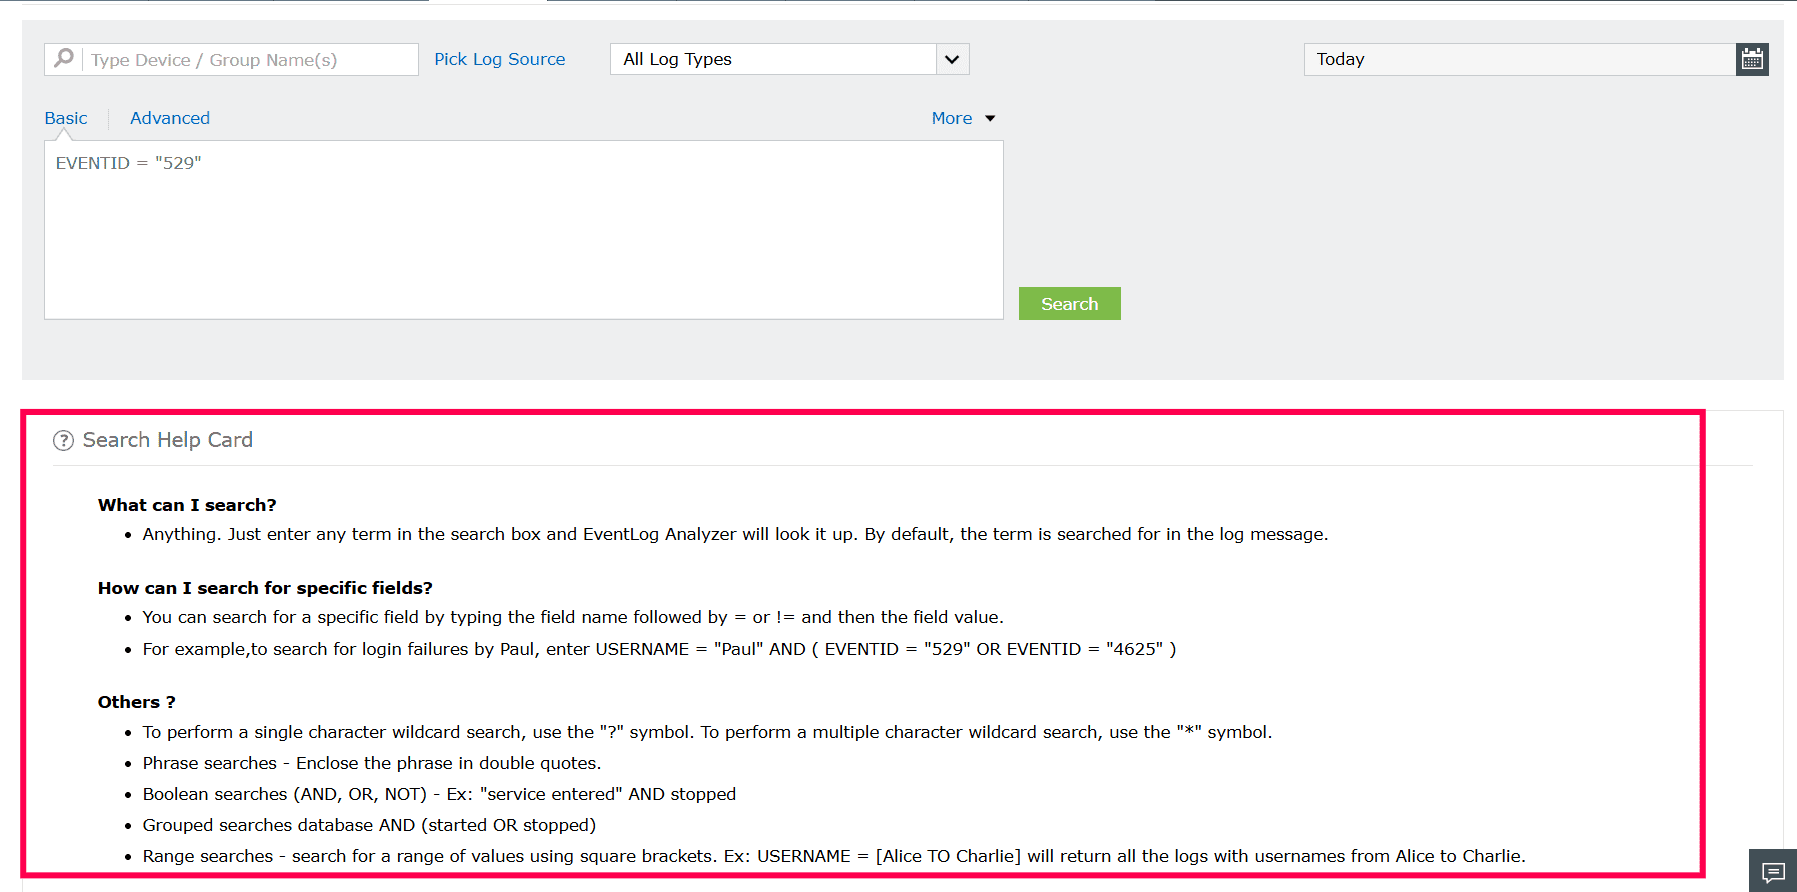
Task: Click the Search Help Card question-mark icon
Action: tap(63, 441)
